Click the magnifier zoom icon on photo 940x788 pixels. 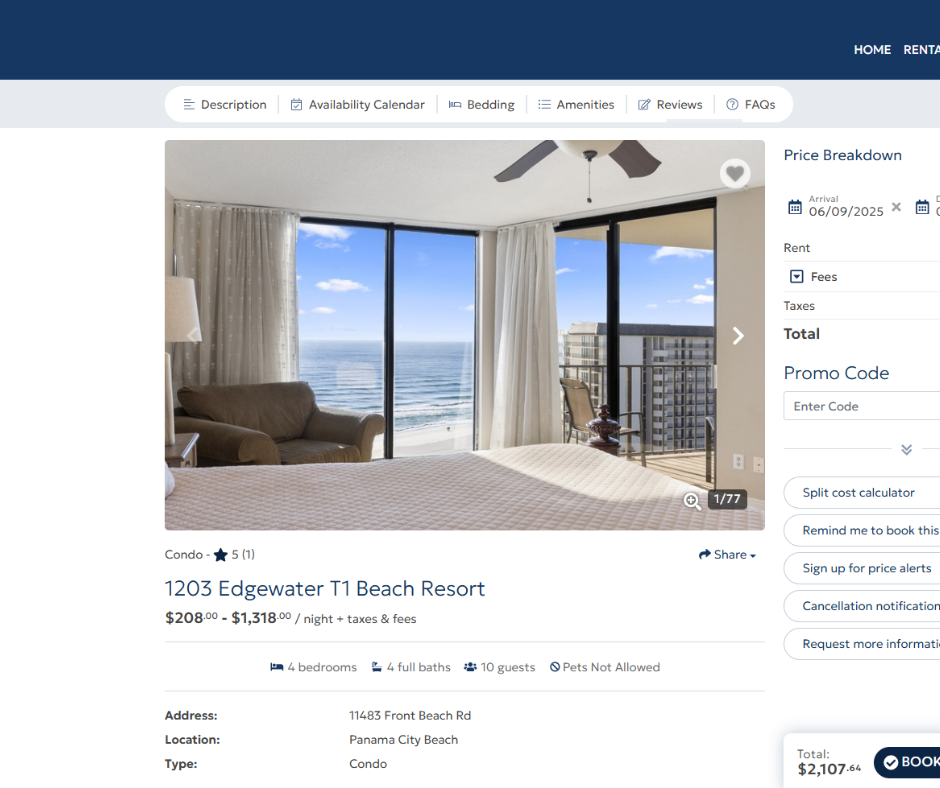[x=692, y=501]
